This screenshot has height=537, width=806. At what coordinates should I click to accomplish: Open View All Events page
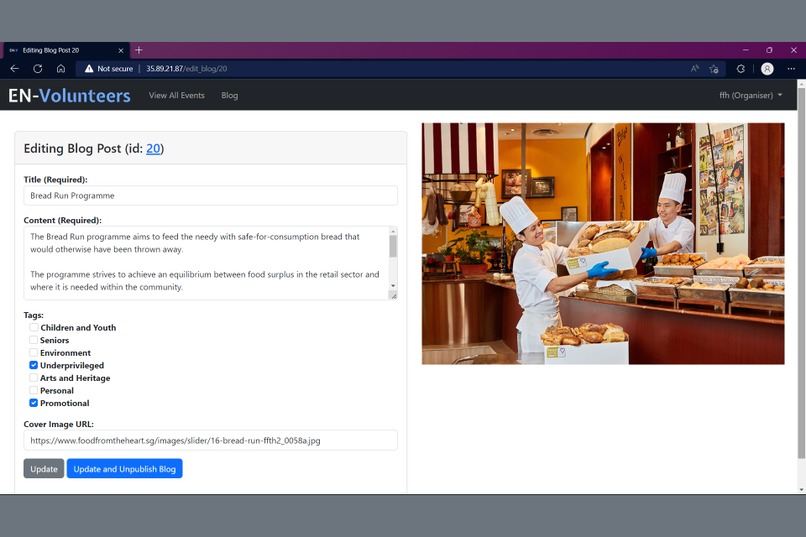click(177, 96)
